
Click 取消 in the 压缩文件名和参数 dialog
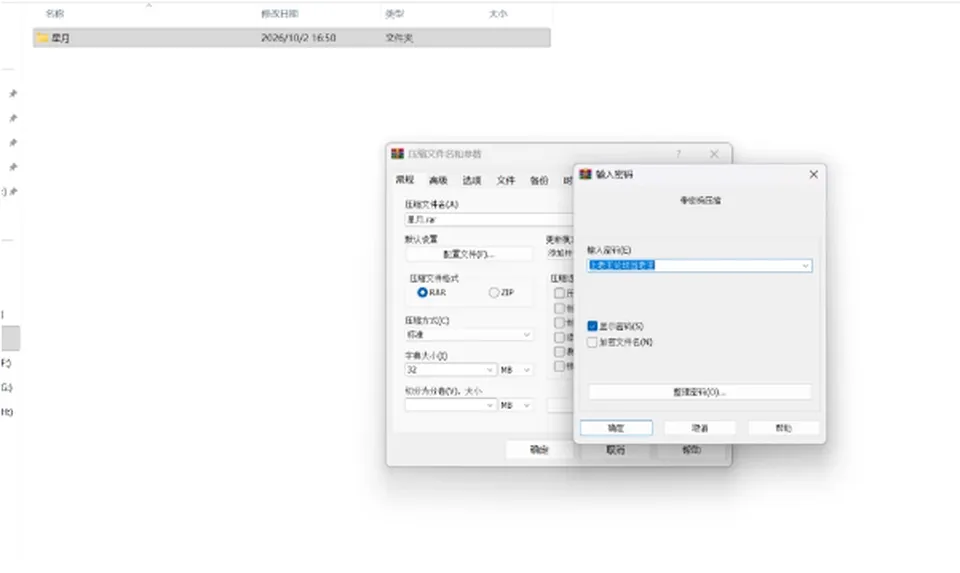(615, 450)
